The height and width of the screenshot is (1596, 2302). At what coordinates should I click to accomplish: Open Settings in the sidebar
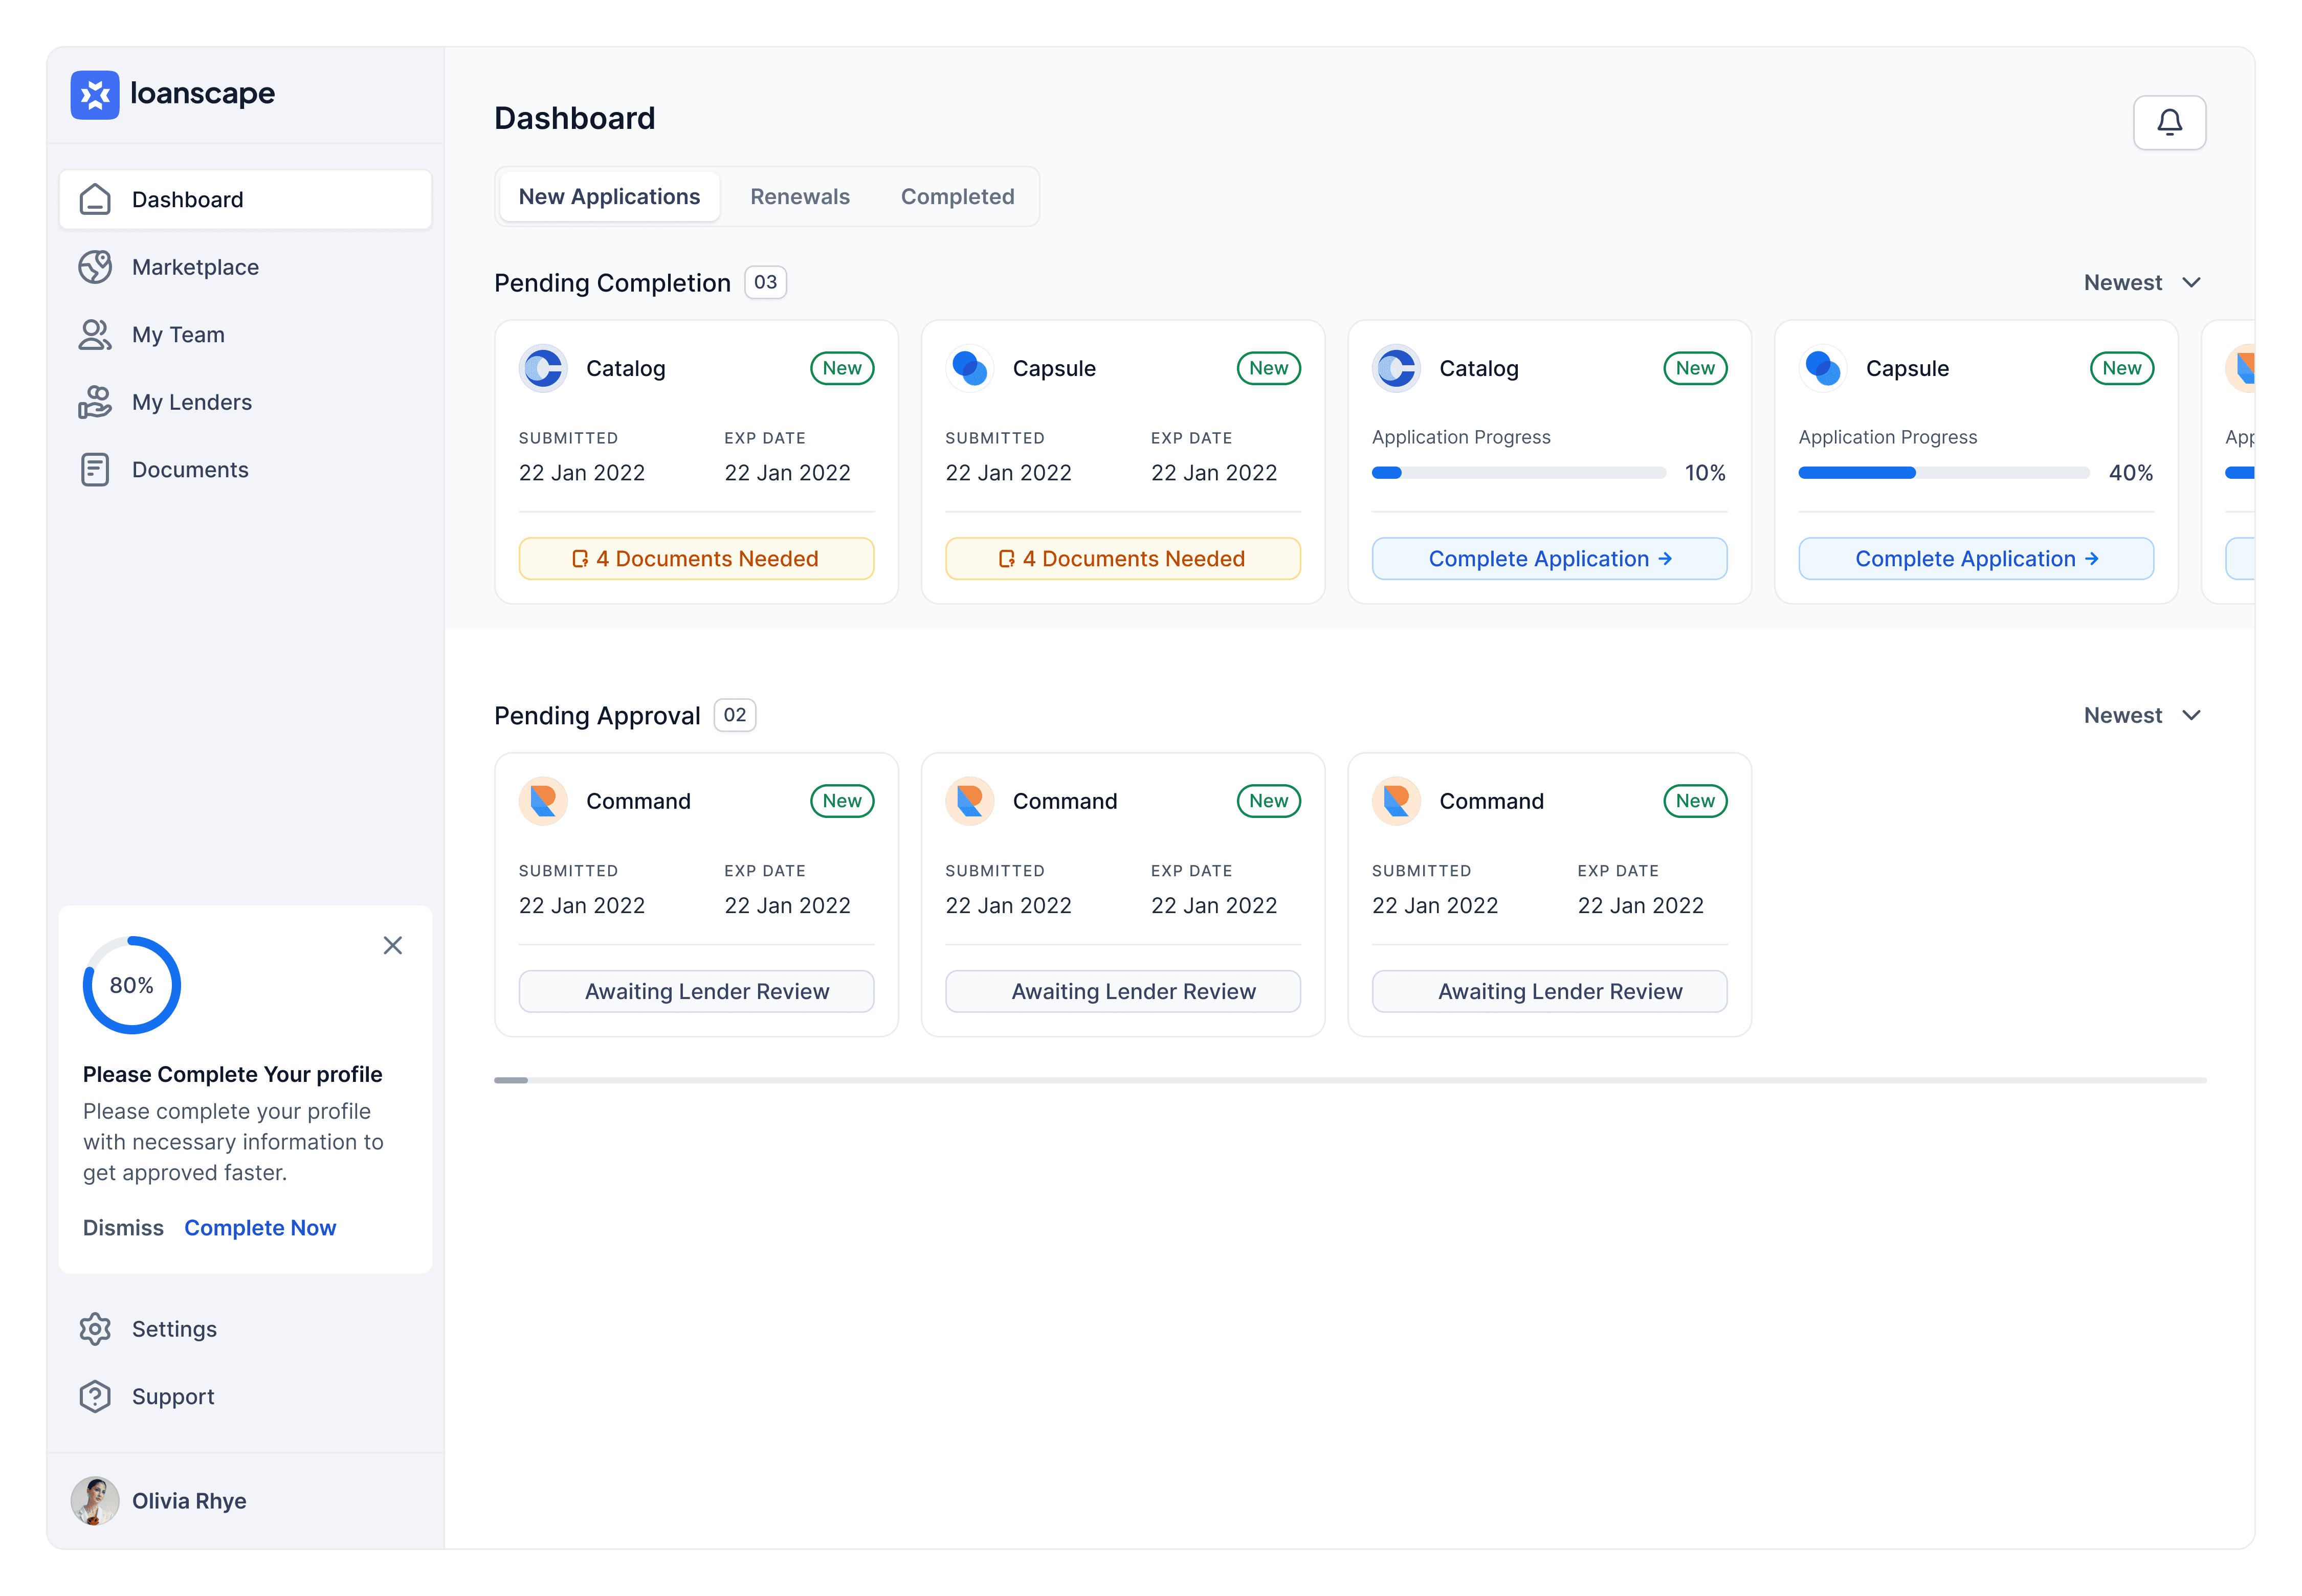174,1329
